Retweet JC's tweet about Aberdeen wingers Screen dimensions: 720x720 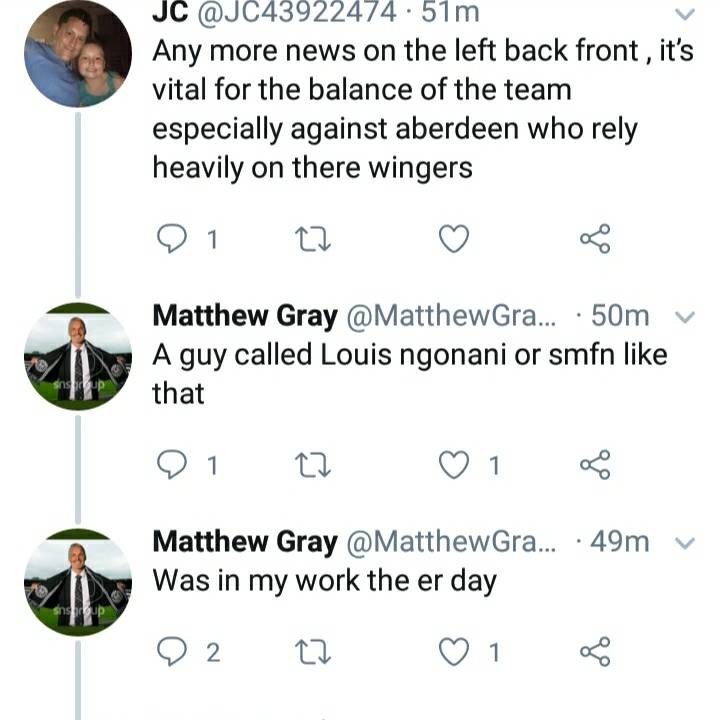click(313, 240)
